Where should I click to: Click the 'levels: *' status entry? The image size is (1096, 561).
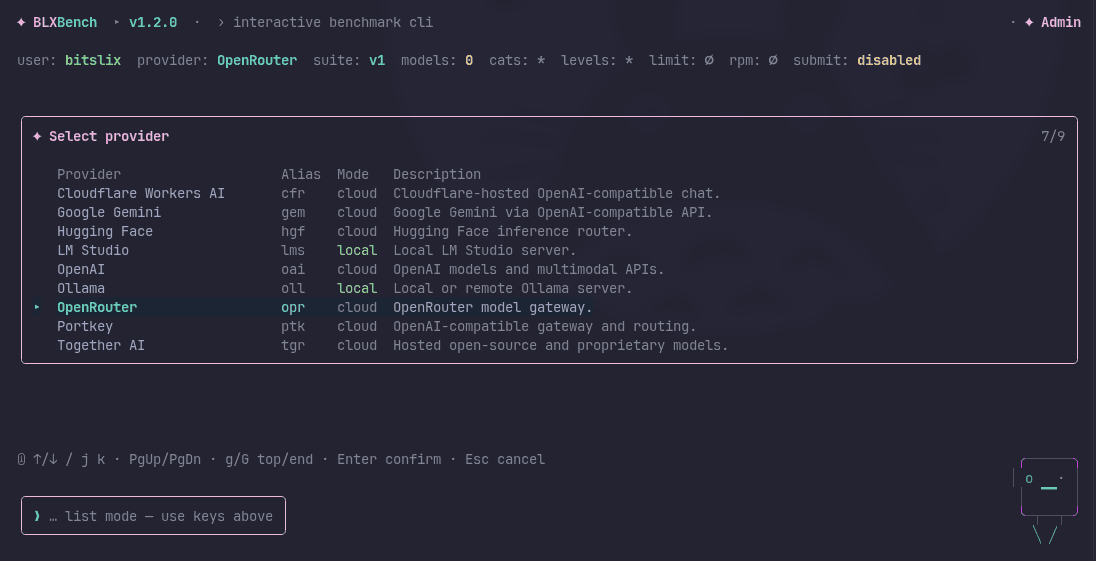point(597,61)
